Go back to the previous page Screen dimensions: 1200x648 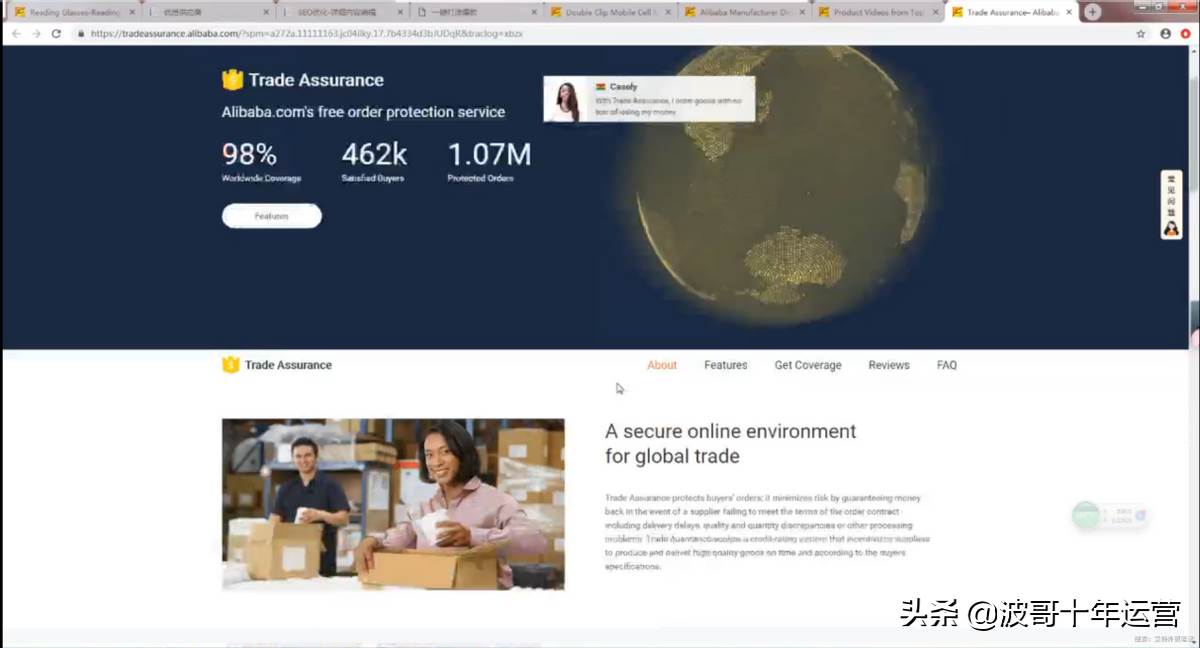(16, 33)
